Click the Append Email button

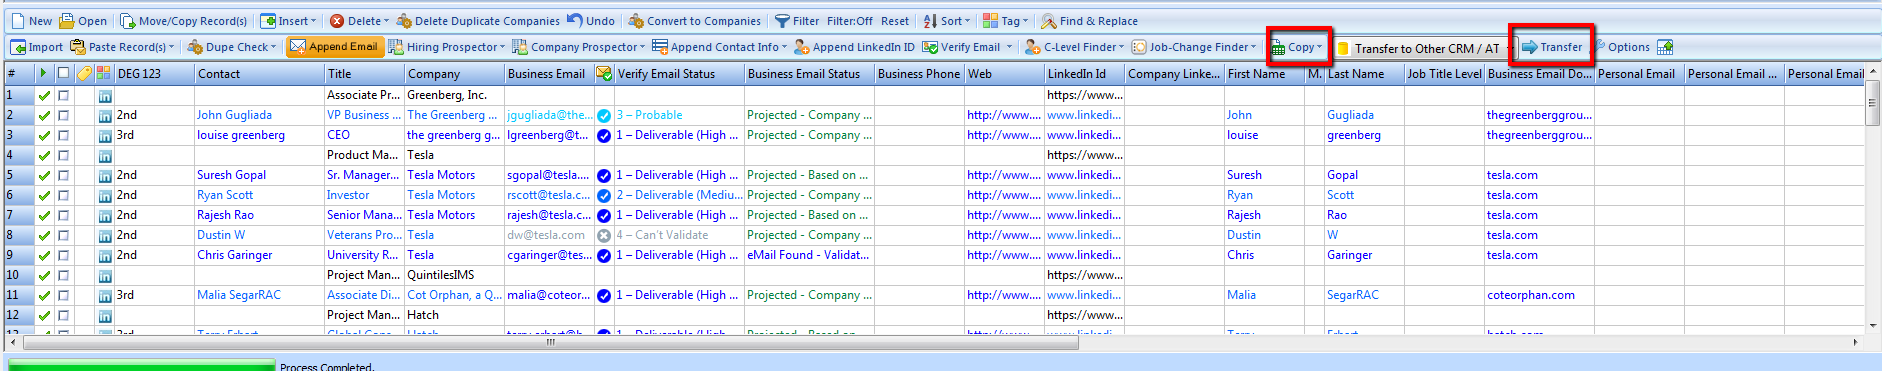[334, 47]
